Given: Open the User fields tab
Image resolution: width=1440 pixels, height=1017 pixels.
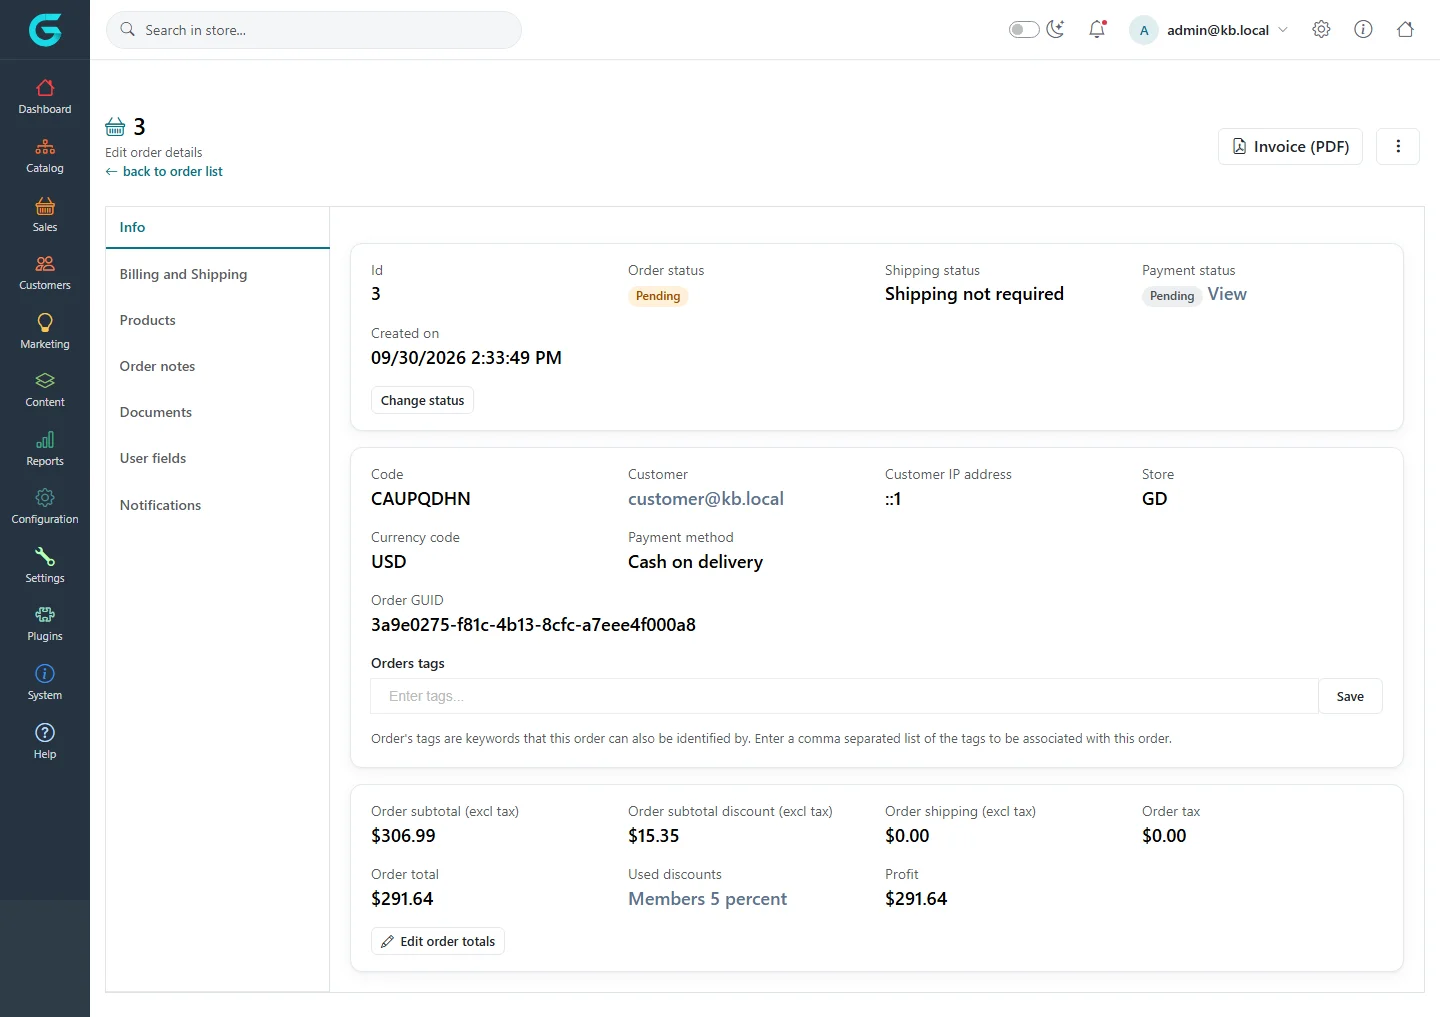Looking at the screenshot, I should 218,458.
